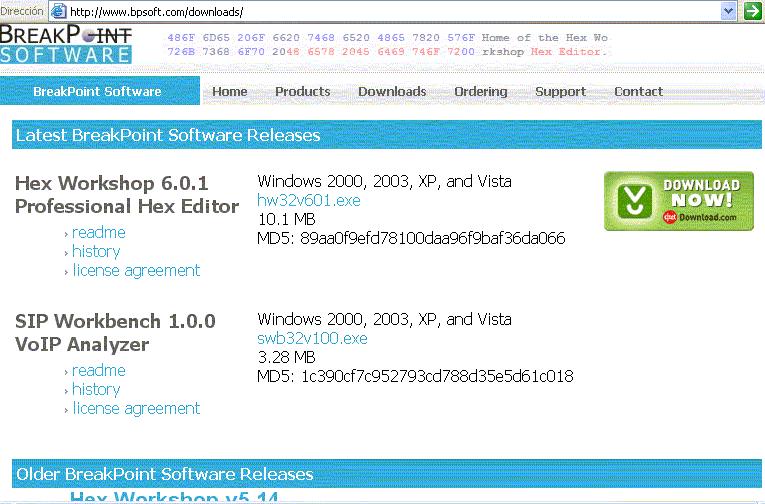Open the Support menu item
The height and width of the screenshot is (504, 765).
coord(561,91)
